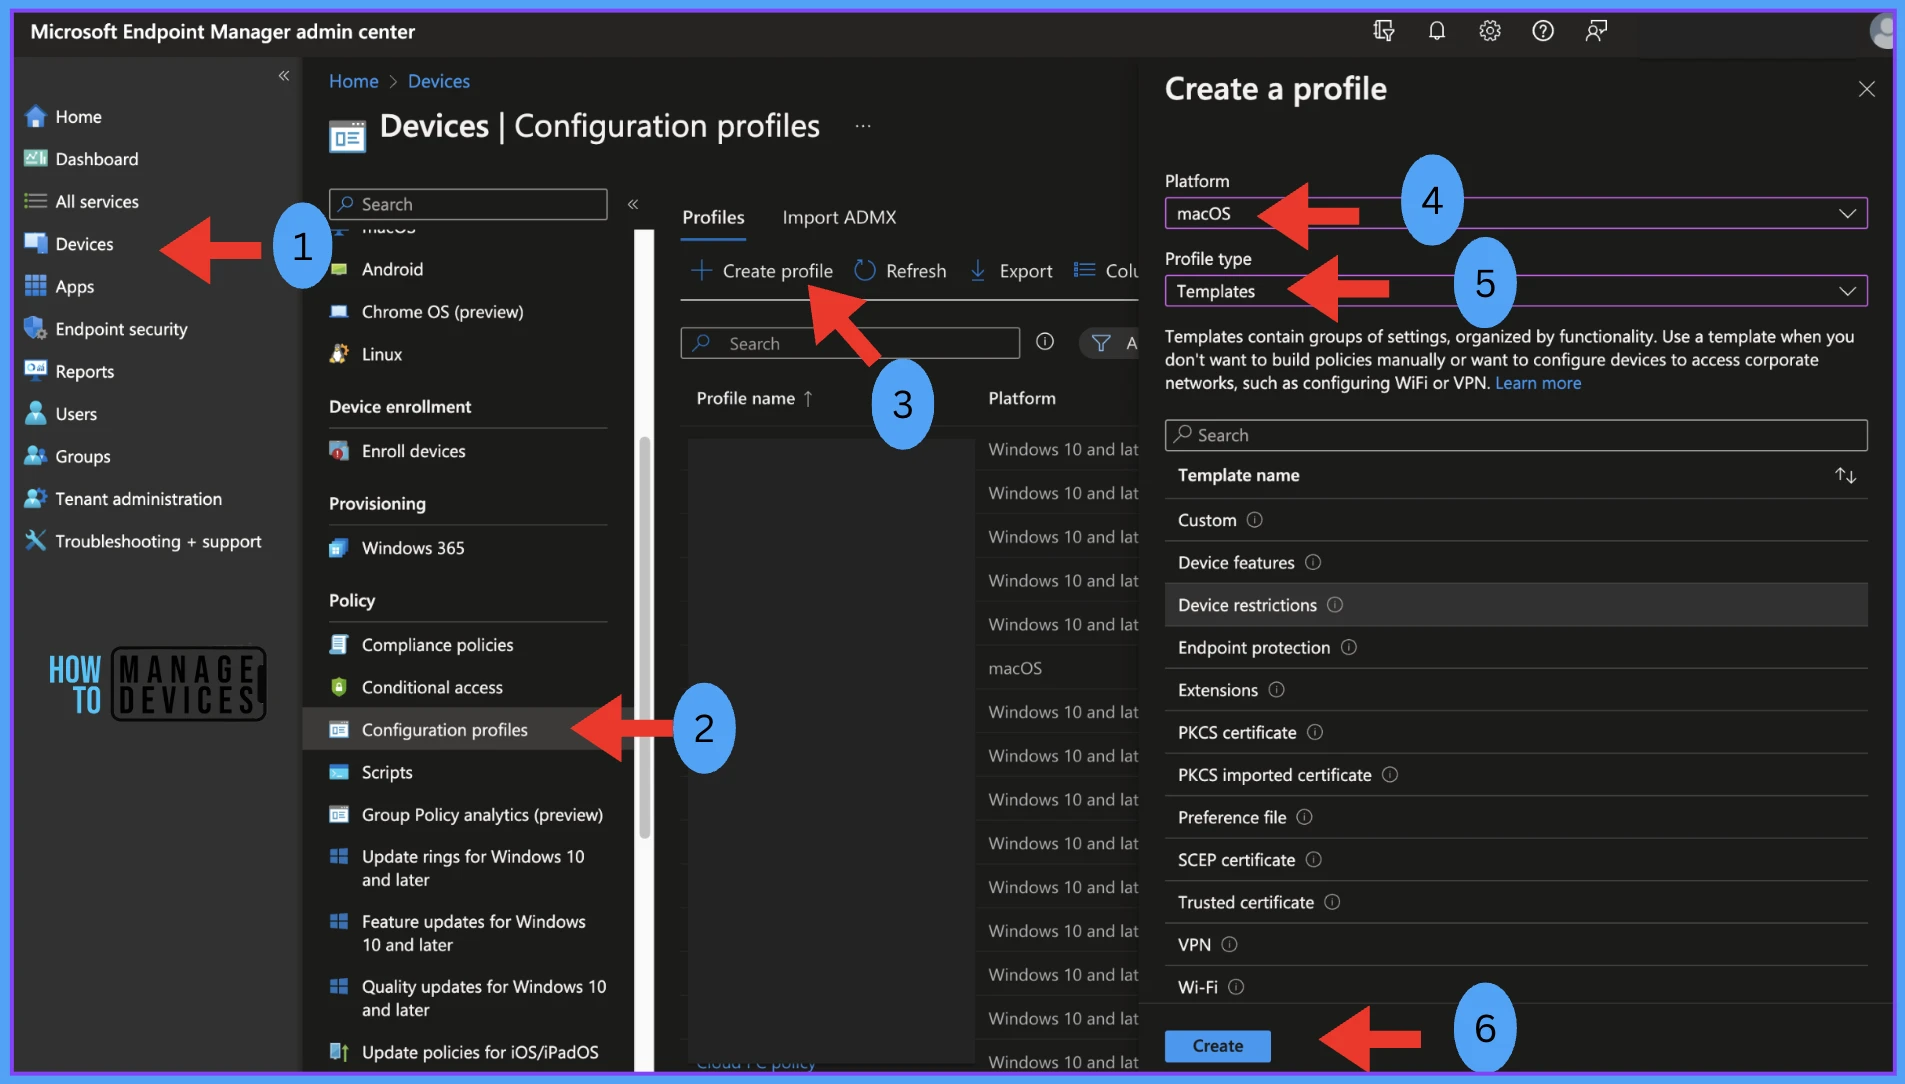1905x1084 pixels.
Task: Sort by Profile name column header
Action: click(755, 398)
